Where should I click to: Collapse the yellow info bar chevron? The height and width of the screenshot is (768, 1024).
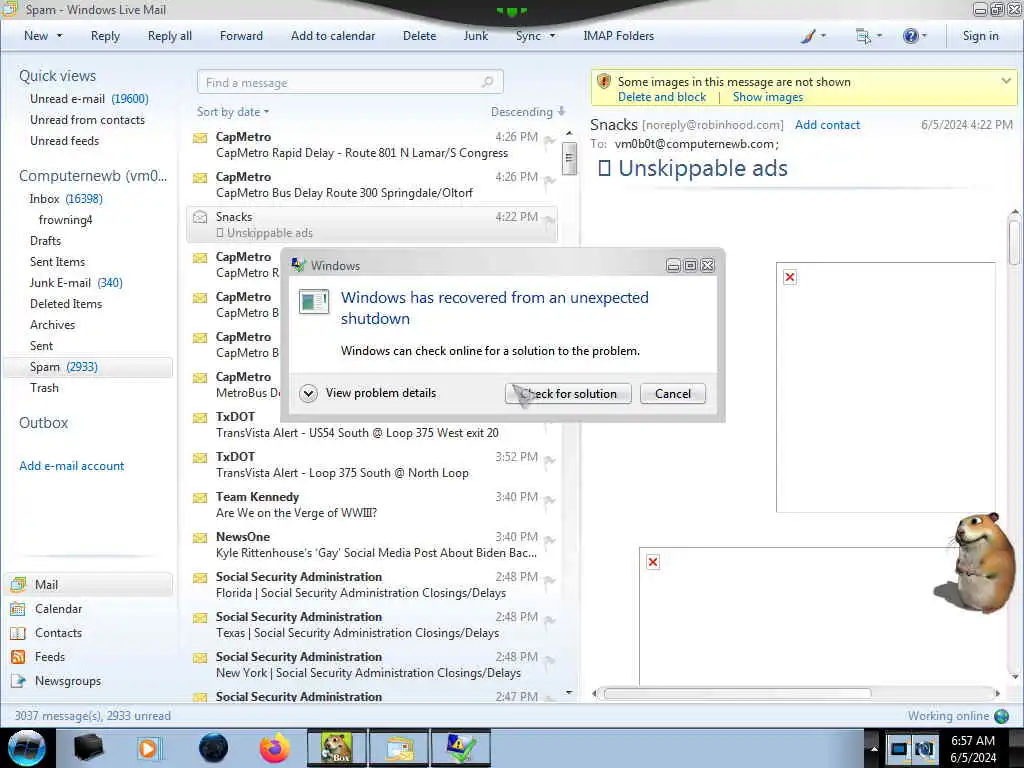[x=1006, y=81]
